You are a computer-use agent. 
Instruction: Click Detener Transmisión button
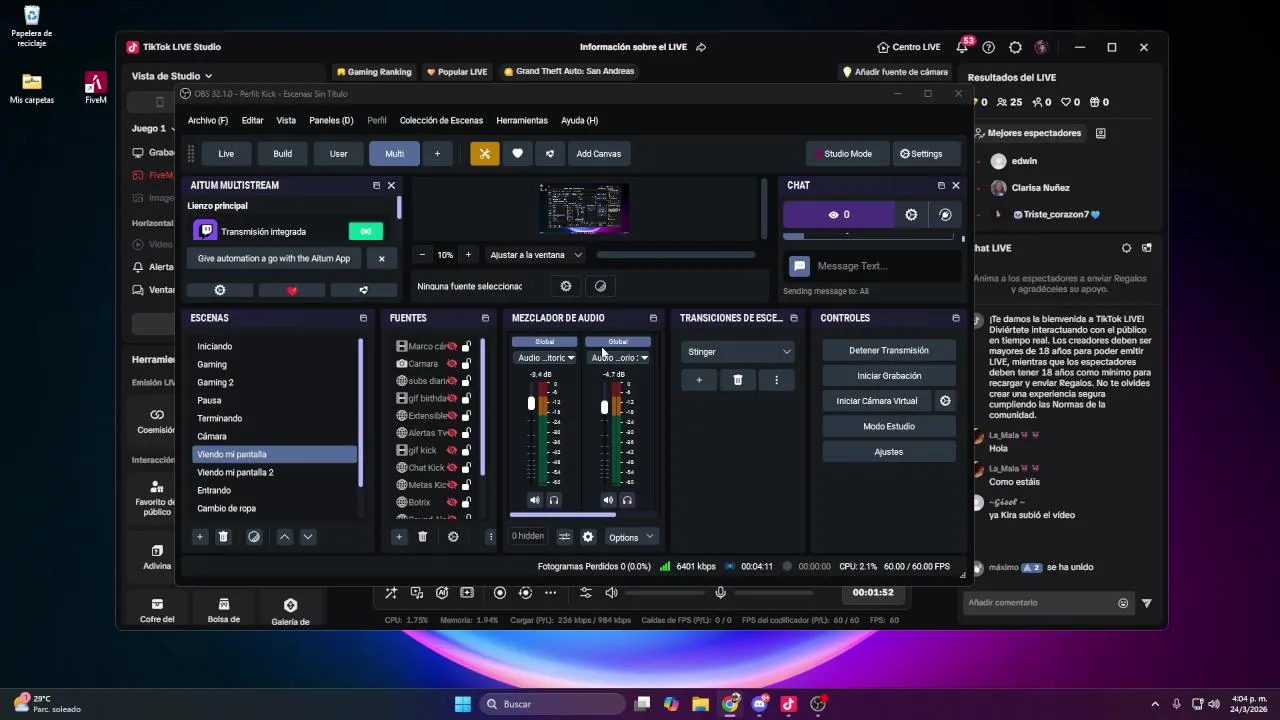(x=889, y=351)
